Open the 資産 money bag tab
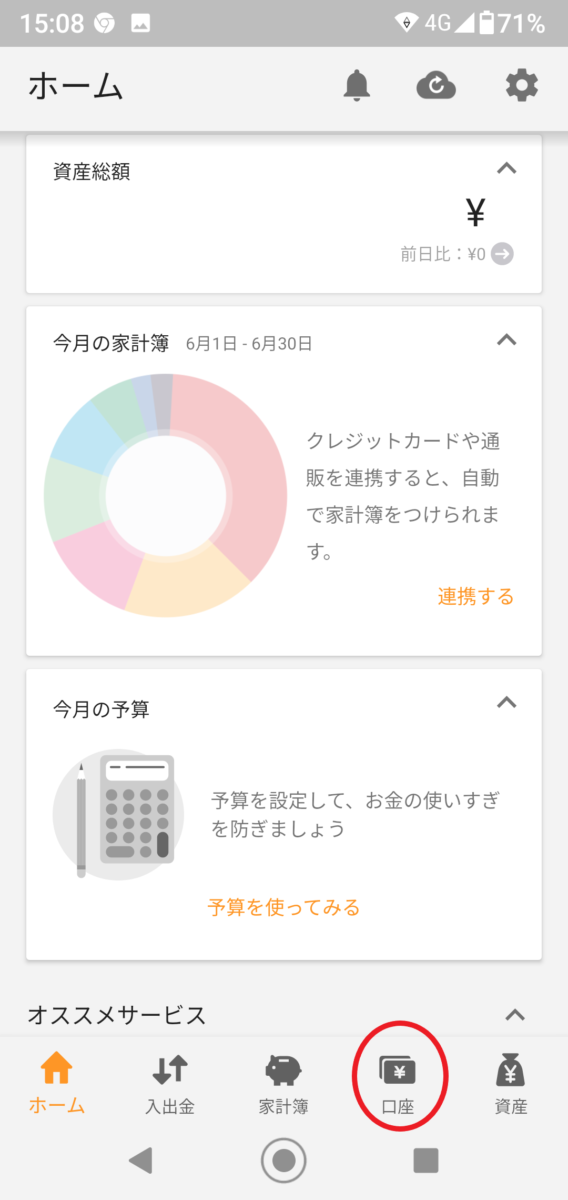Viewport: 568px width, 1200px height. [511, 1071]
